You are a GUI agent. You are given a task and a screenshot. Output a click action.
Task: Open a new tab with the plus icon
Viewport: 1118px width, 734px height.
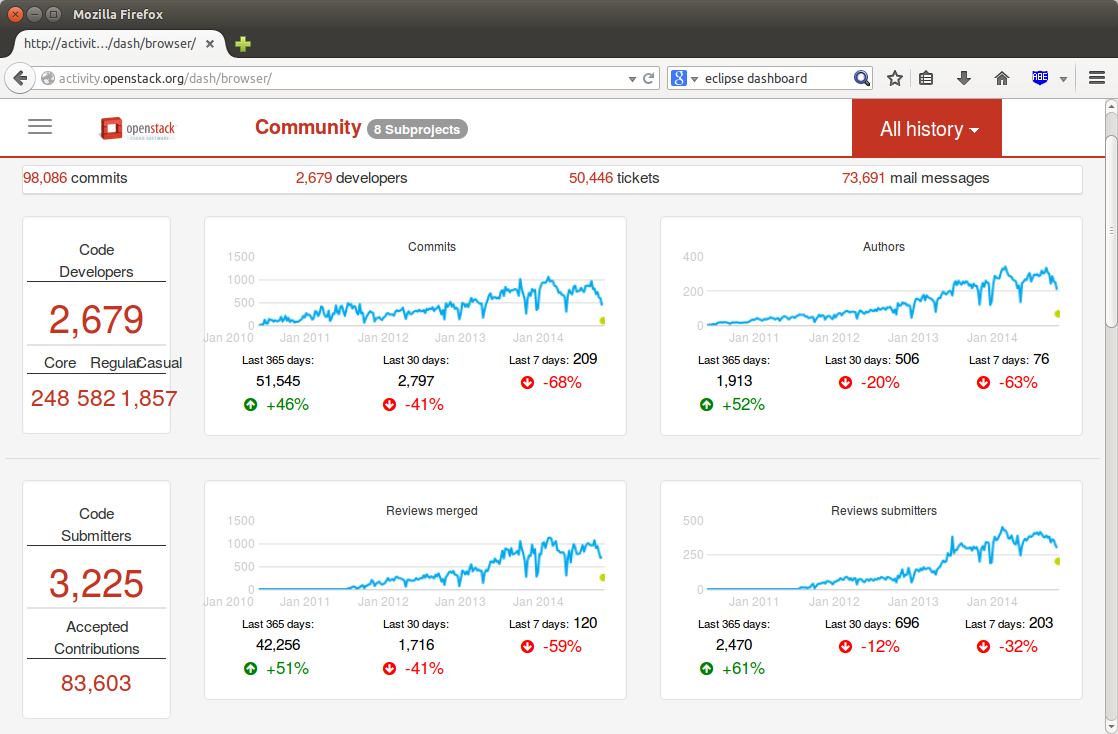[243, 44]
